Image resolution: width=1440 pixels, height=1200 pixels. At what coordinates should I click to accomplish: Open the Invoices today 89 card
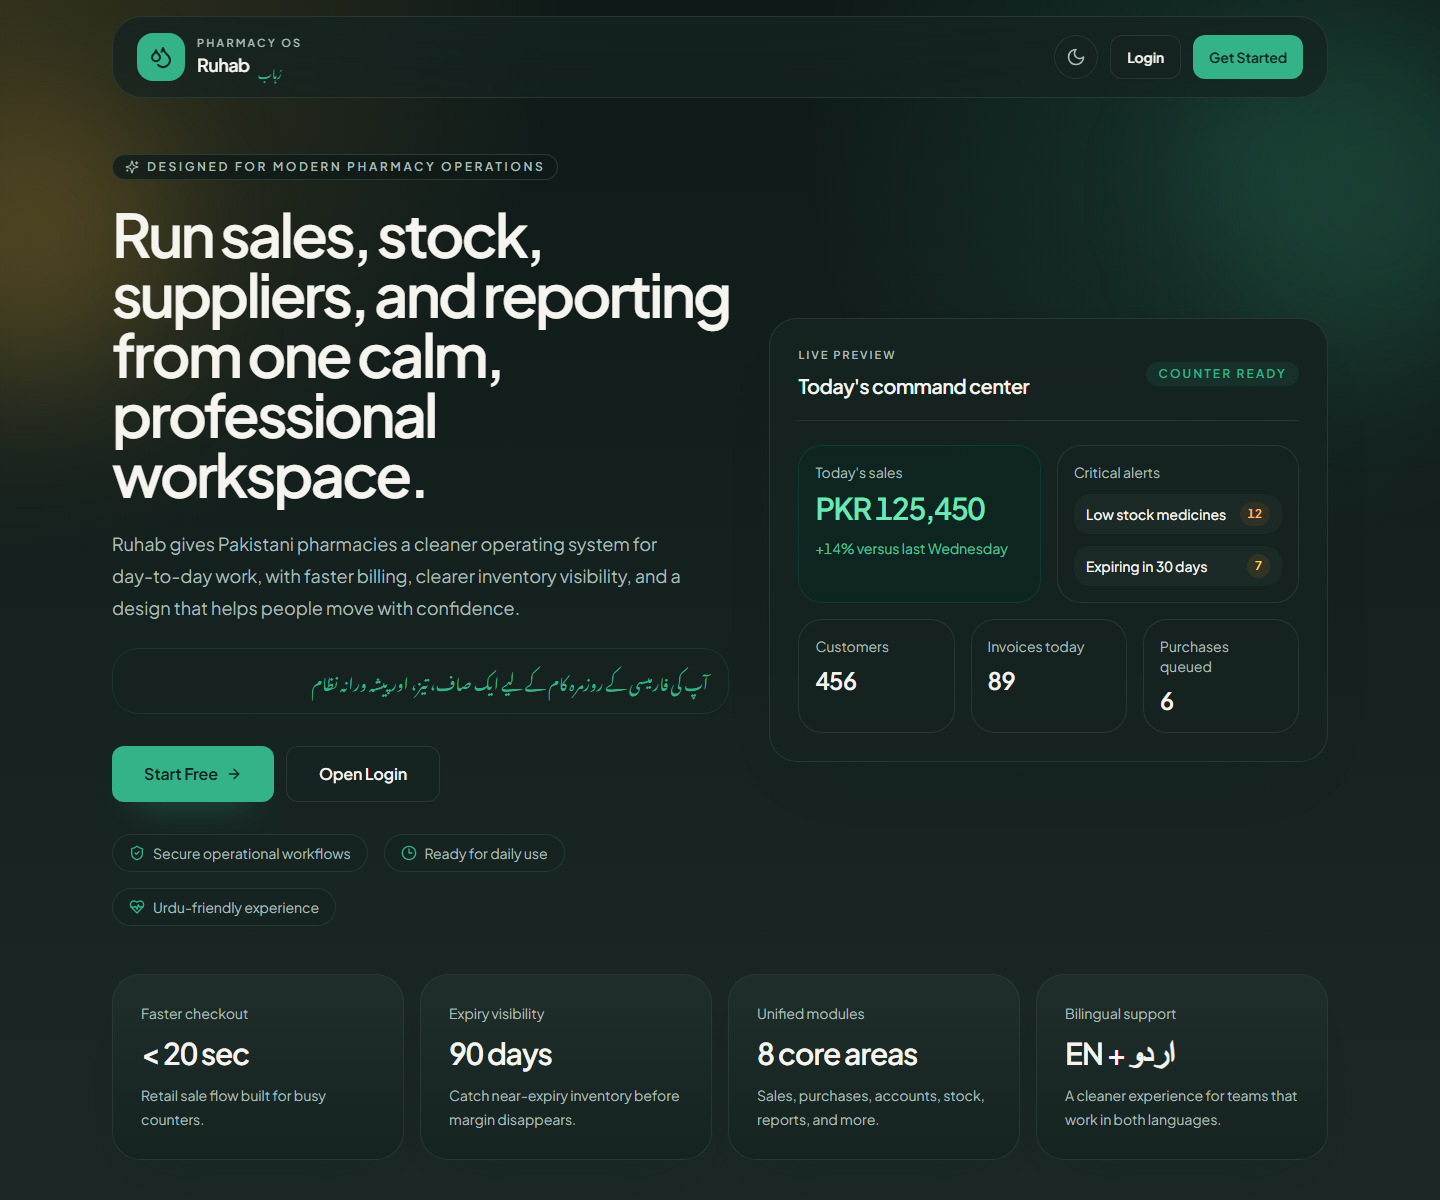pyautogui.click(x=1049, y=676)
